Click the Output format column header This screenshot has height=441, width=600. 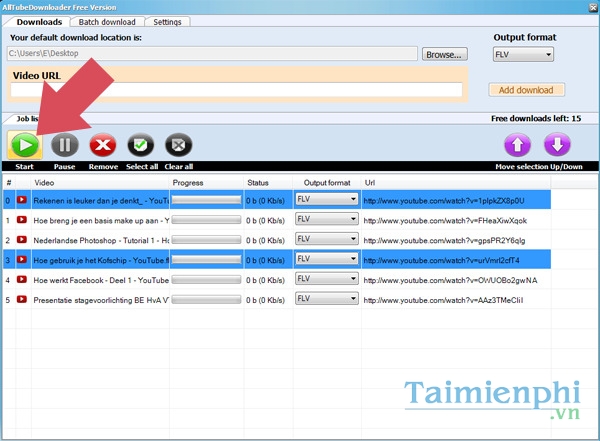pyautogui.click(x=327, y=183)
